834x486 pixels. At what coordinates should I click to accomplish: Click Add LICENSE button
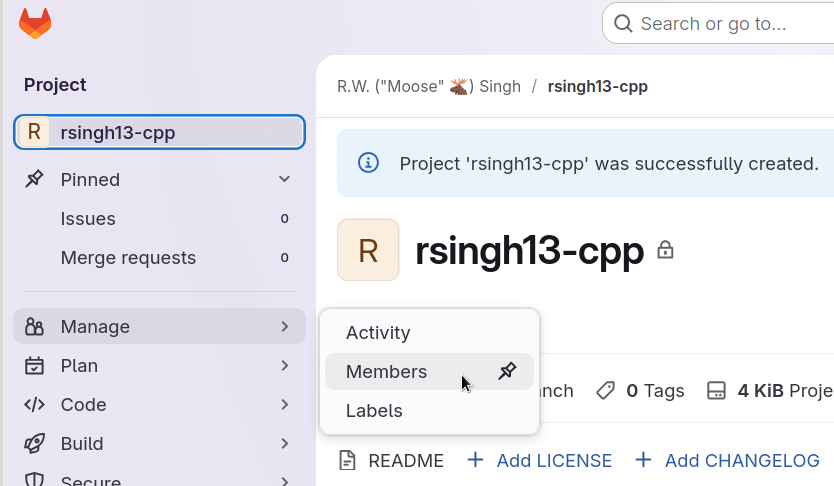(x=539, y=460)
